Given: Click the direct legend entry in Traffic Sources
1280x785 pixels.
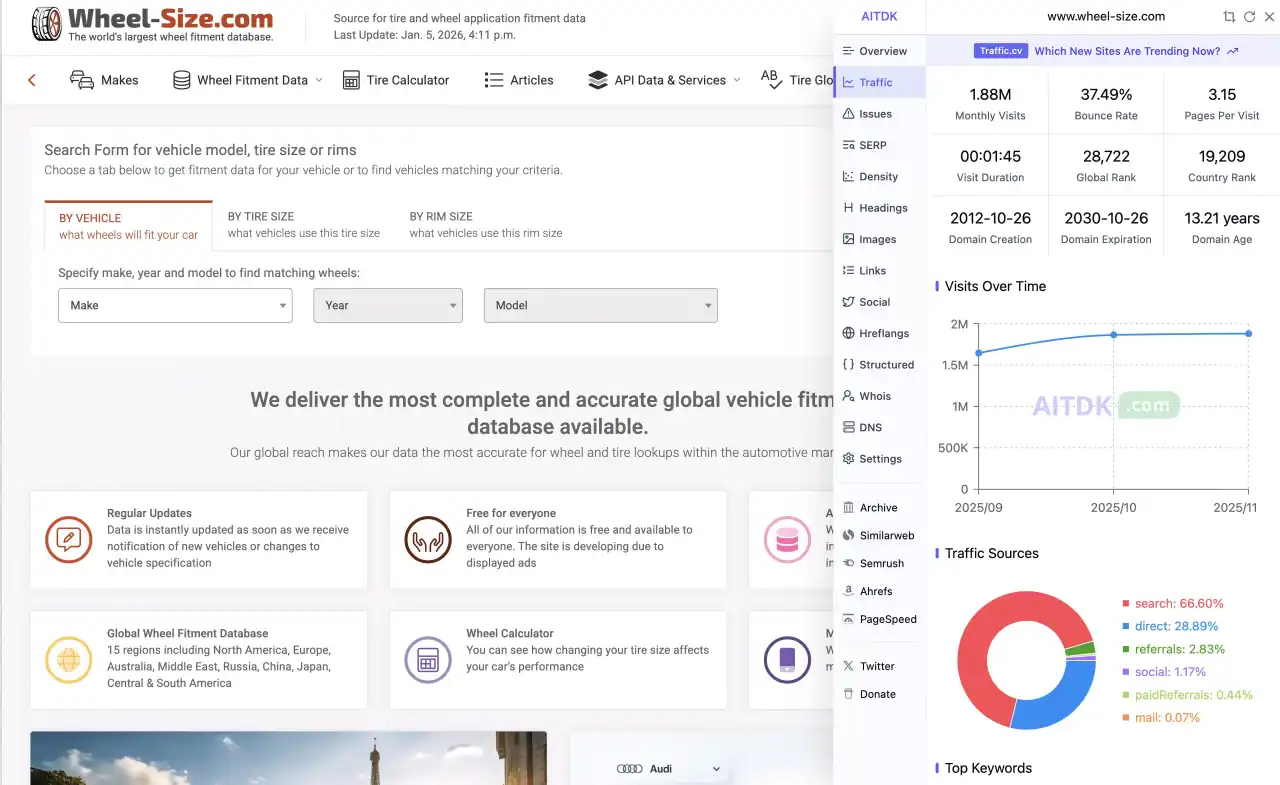Looking at the screenshot, I should tap(1170, 626).
